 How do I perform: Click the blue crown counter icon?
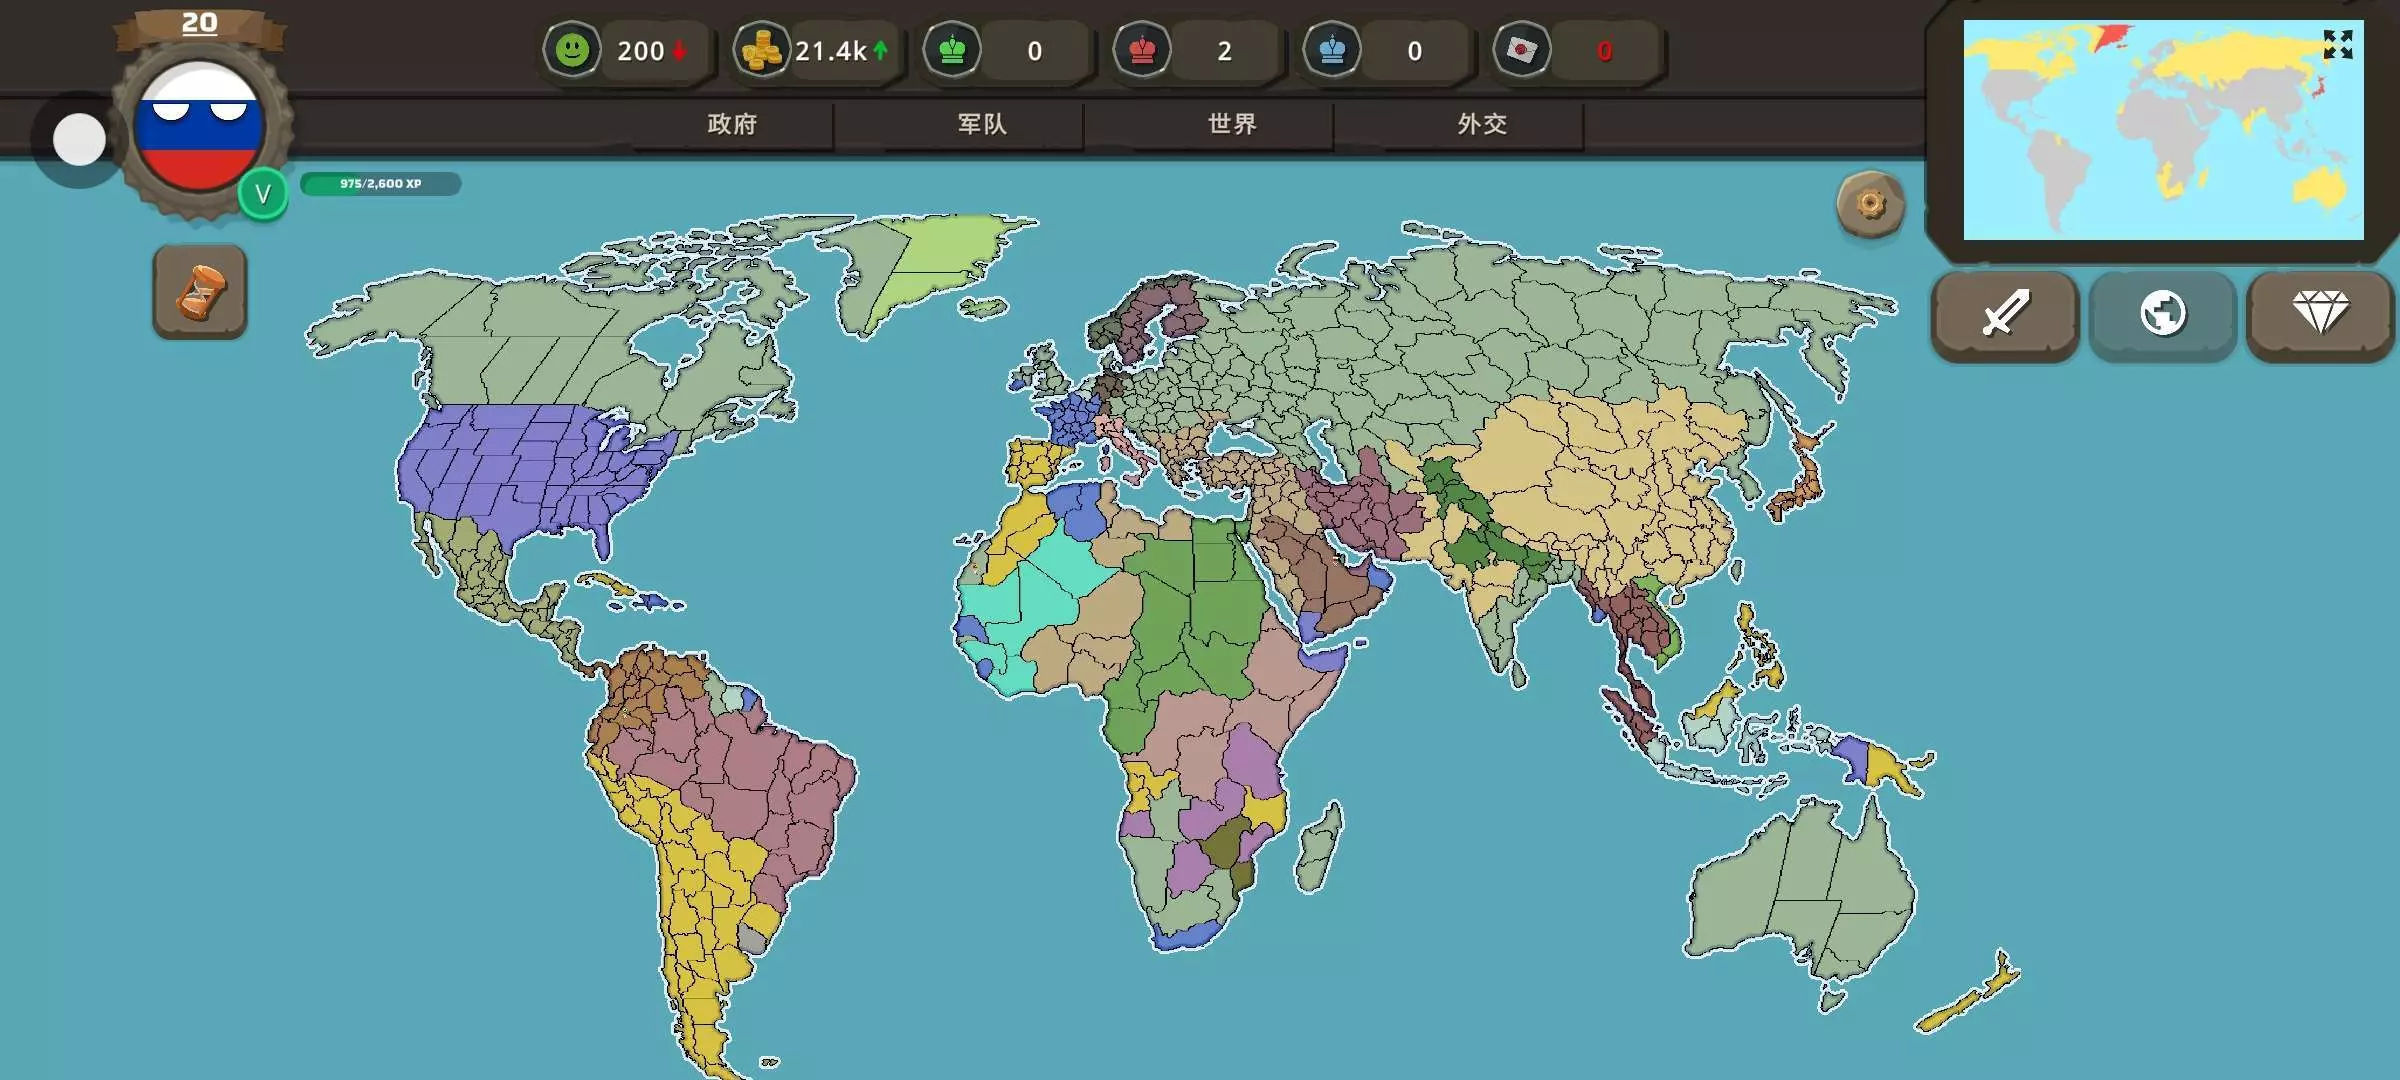[x=1332, y=50]
